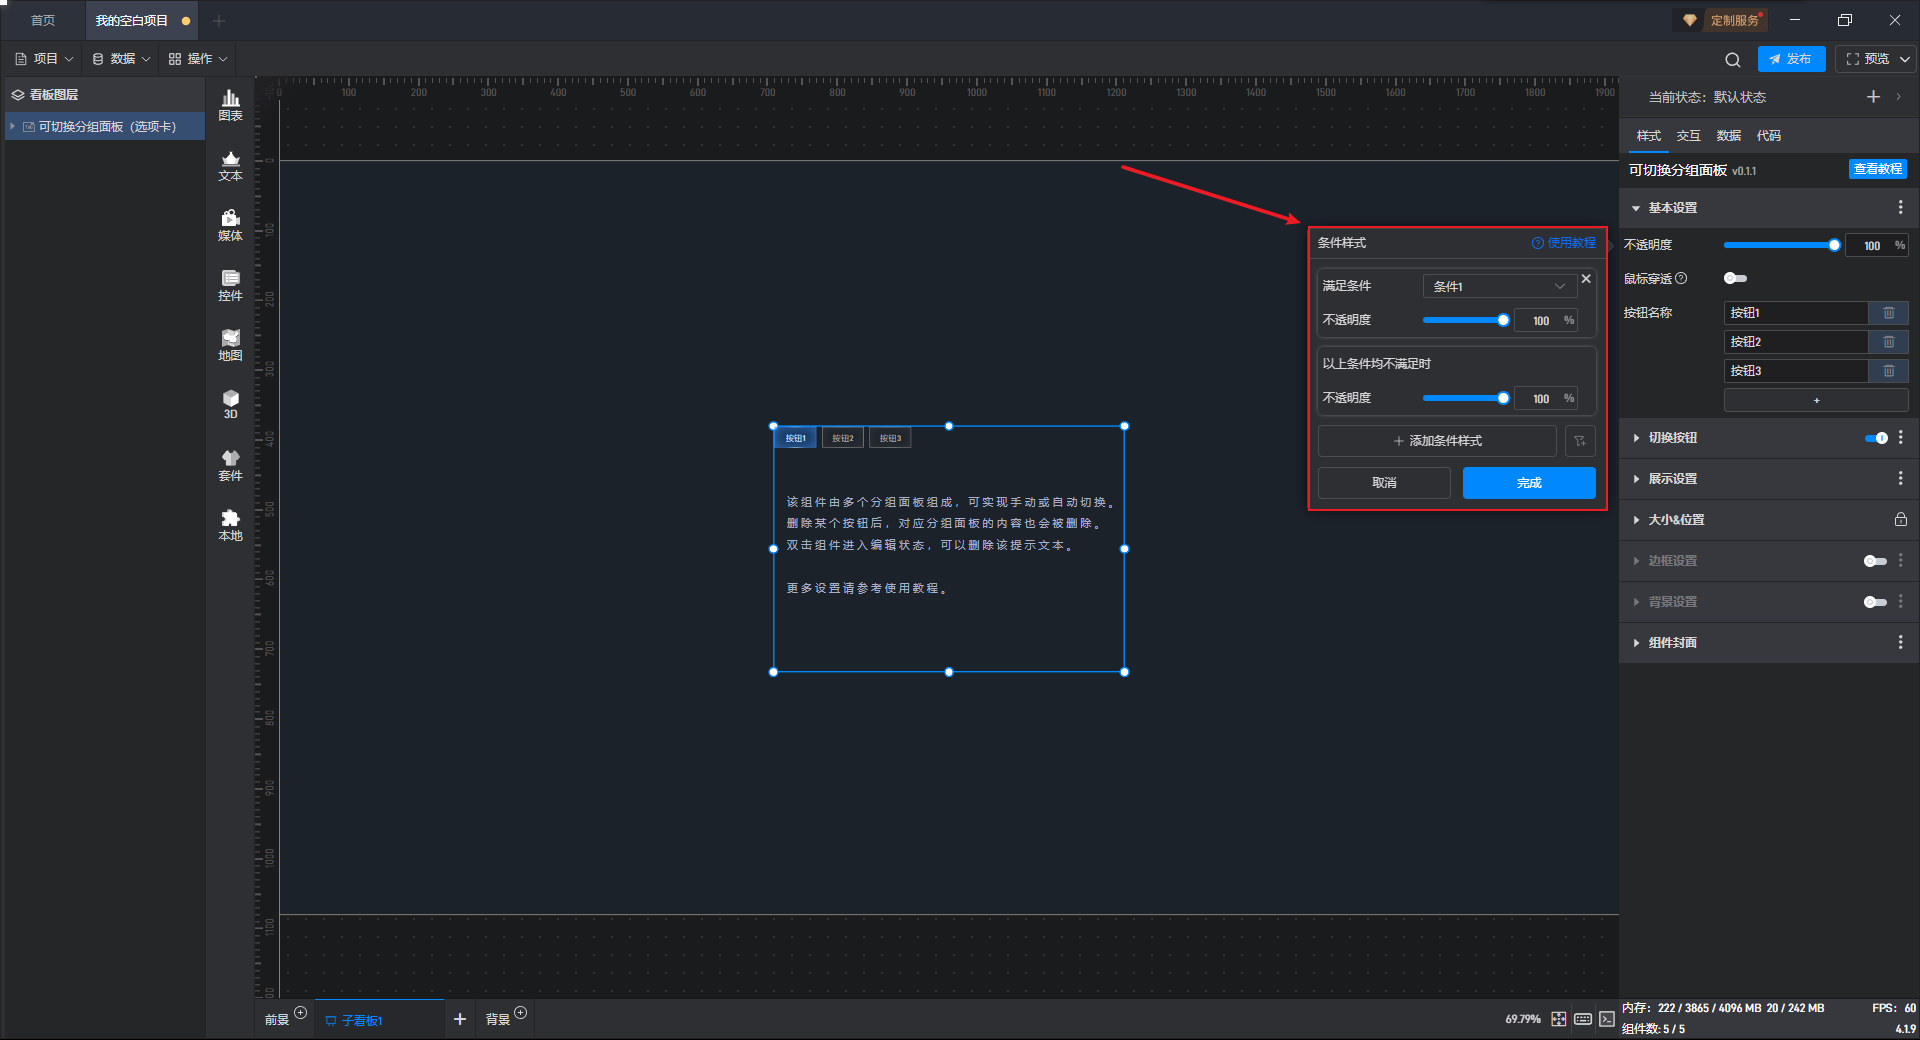Close condition 条件1 with the X icon
The image size is (1920, 1040).
click(1586, 279)
